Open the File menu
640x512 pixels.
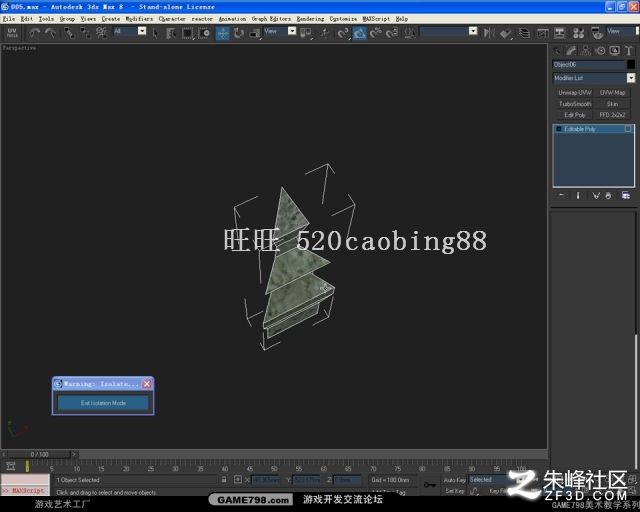pos(9,19)
